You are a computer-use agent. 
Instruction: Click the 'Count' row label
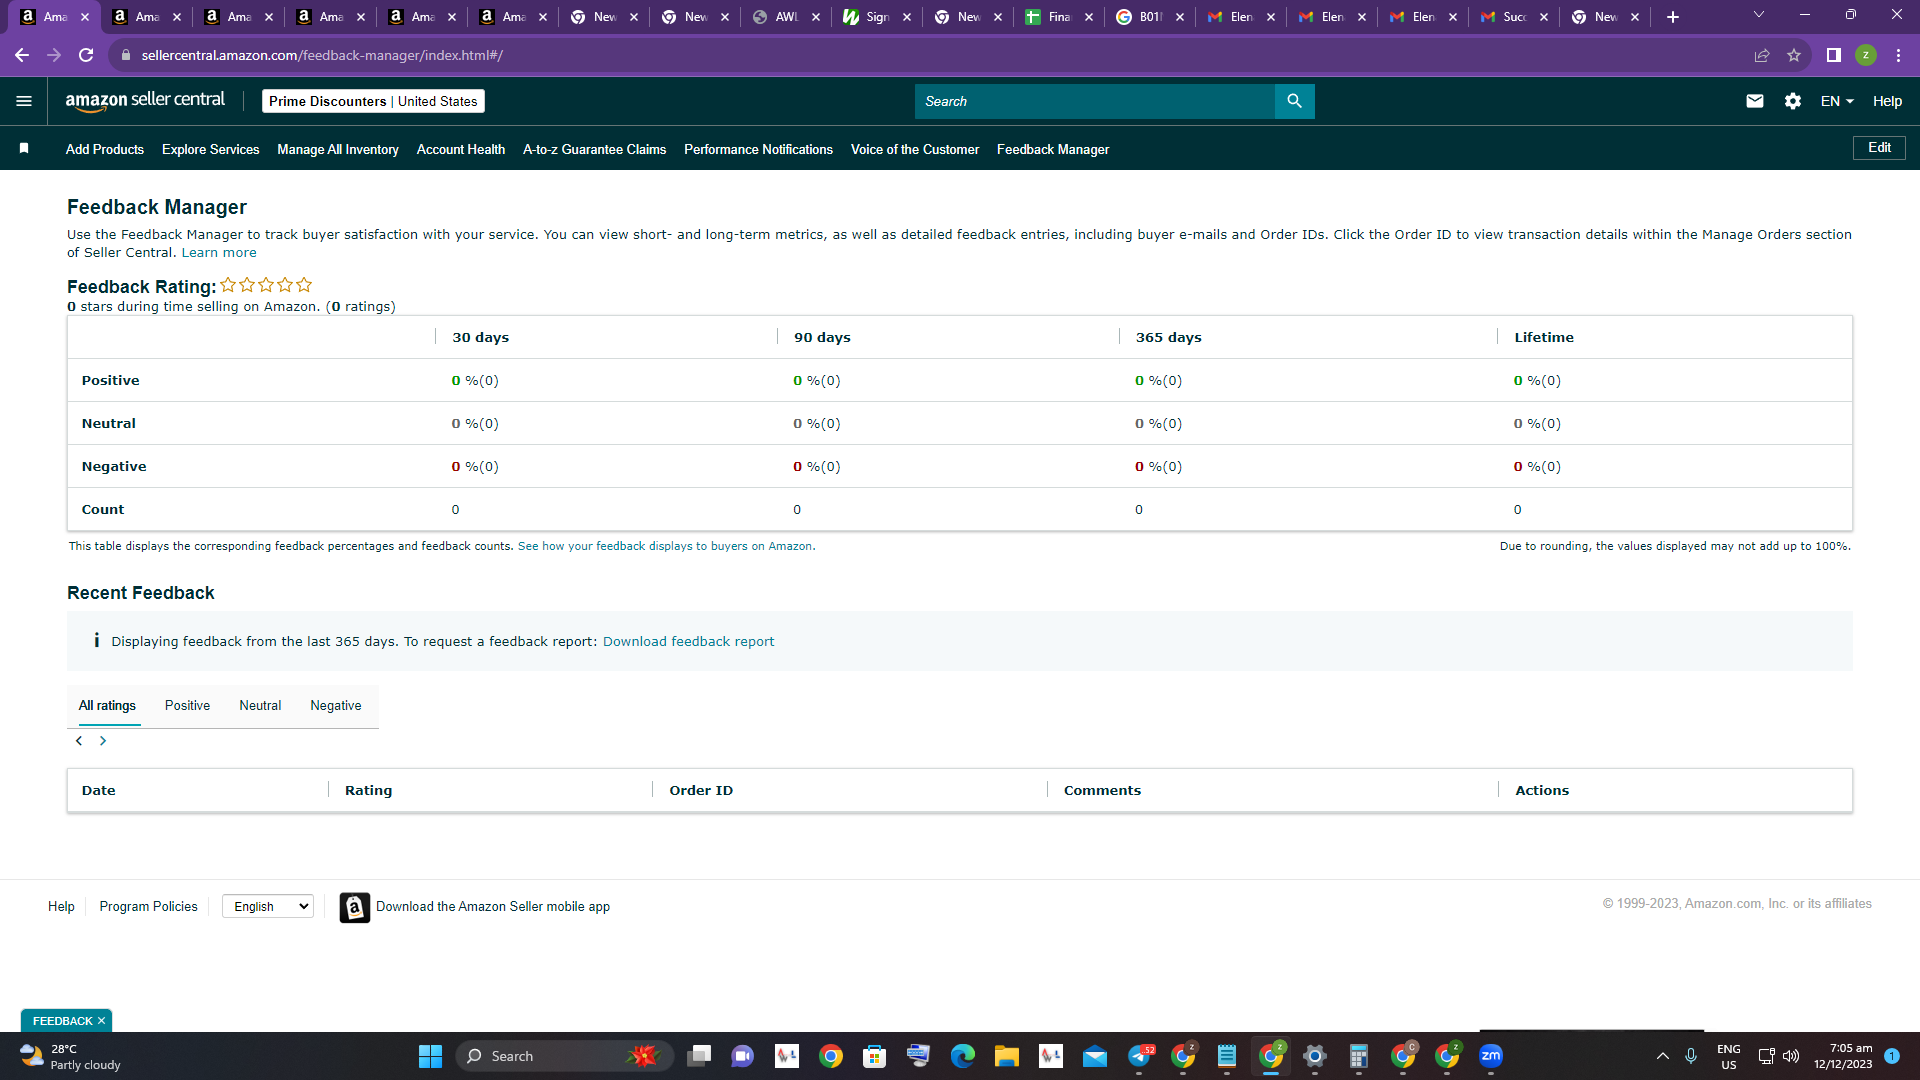(103, 509)
